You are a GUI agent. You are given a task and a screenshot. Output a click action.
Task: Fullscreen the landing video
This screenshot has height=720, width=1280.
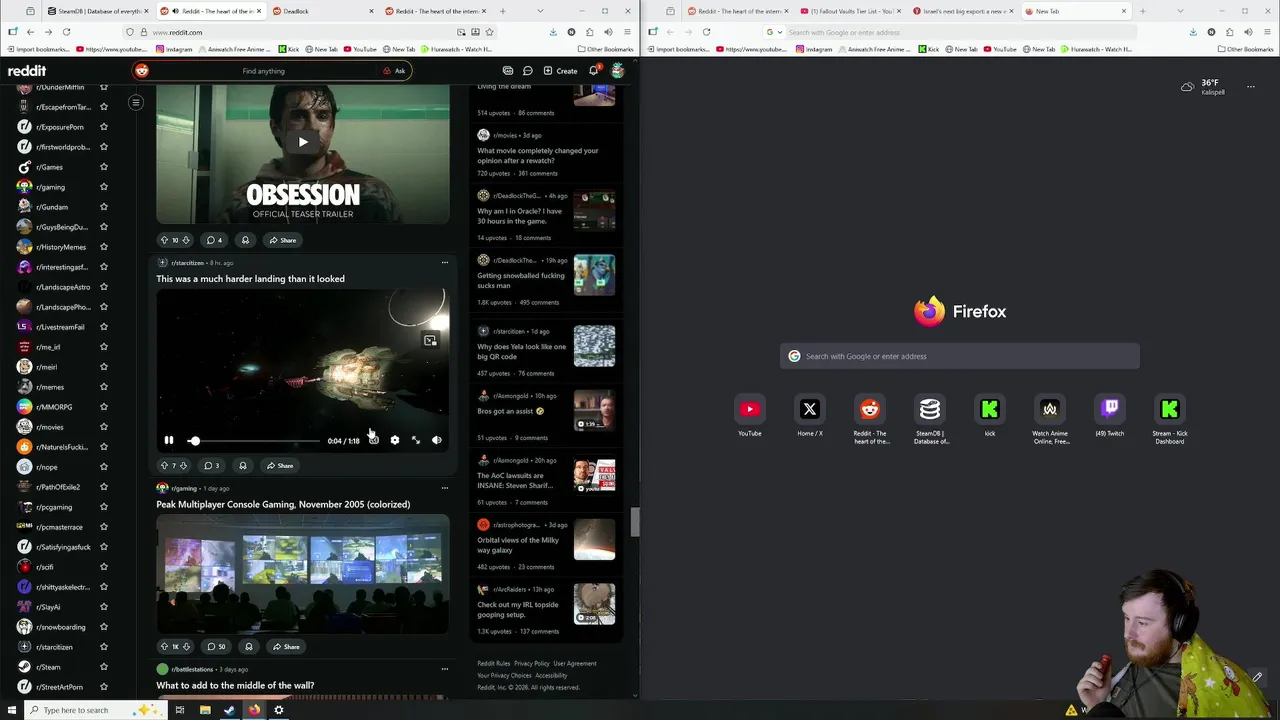(416, 440)
